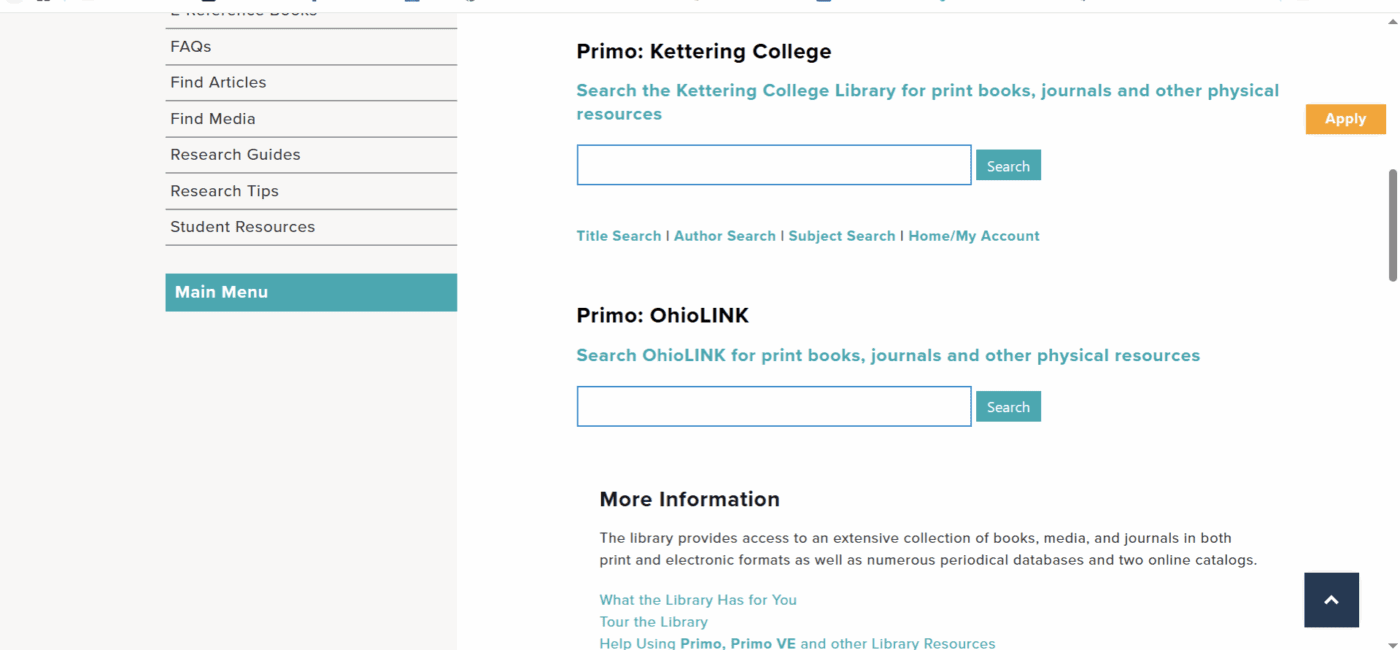The width and height of the screenshot is (1400, 650).
Task: Open the Subject Search link
Action: coord(841,236)
